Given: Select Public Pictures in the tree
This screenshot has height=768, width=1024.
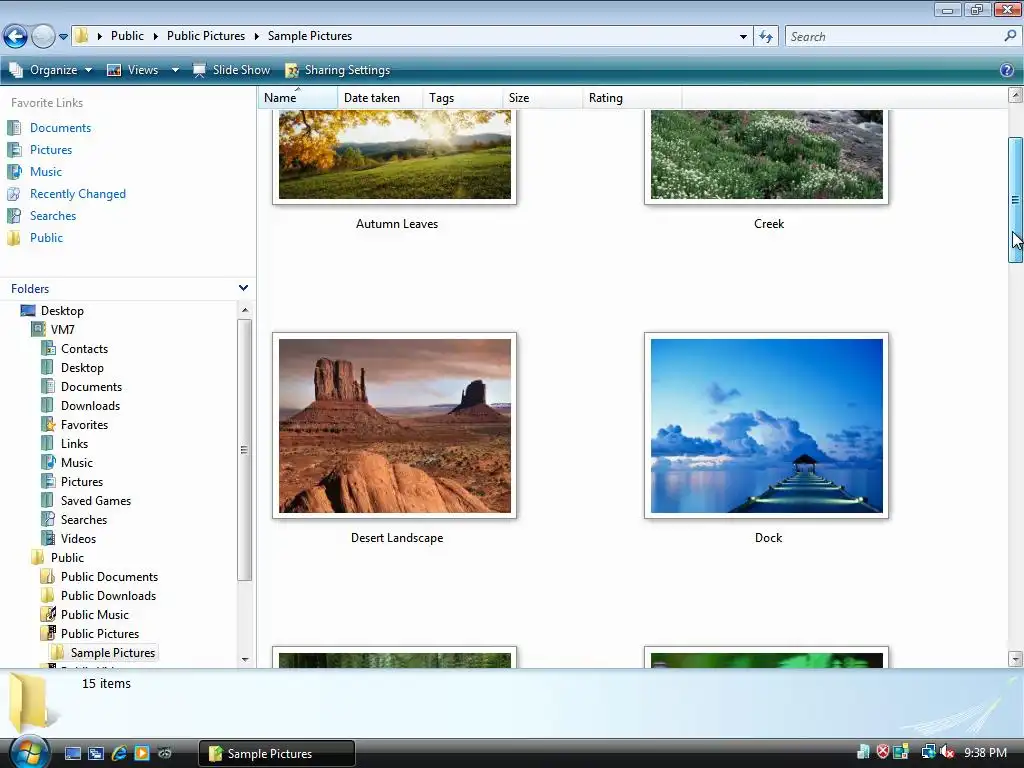Looking at the screenshot, I should [100, 633].
